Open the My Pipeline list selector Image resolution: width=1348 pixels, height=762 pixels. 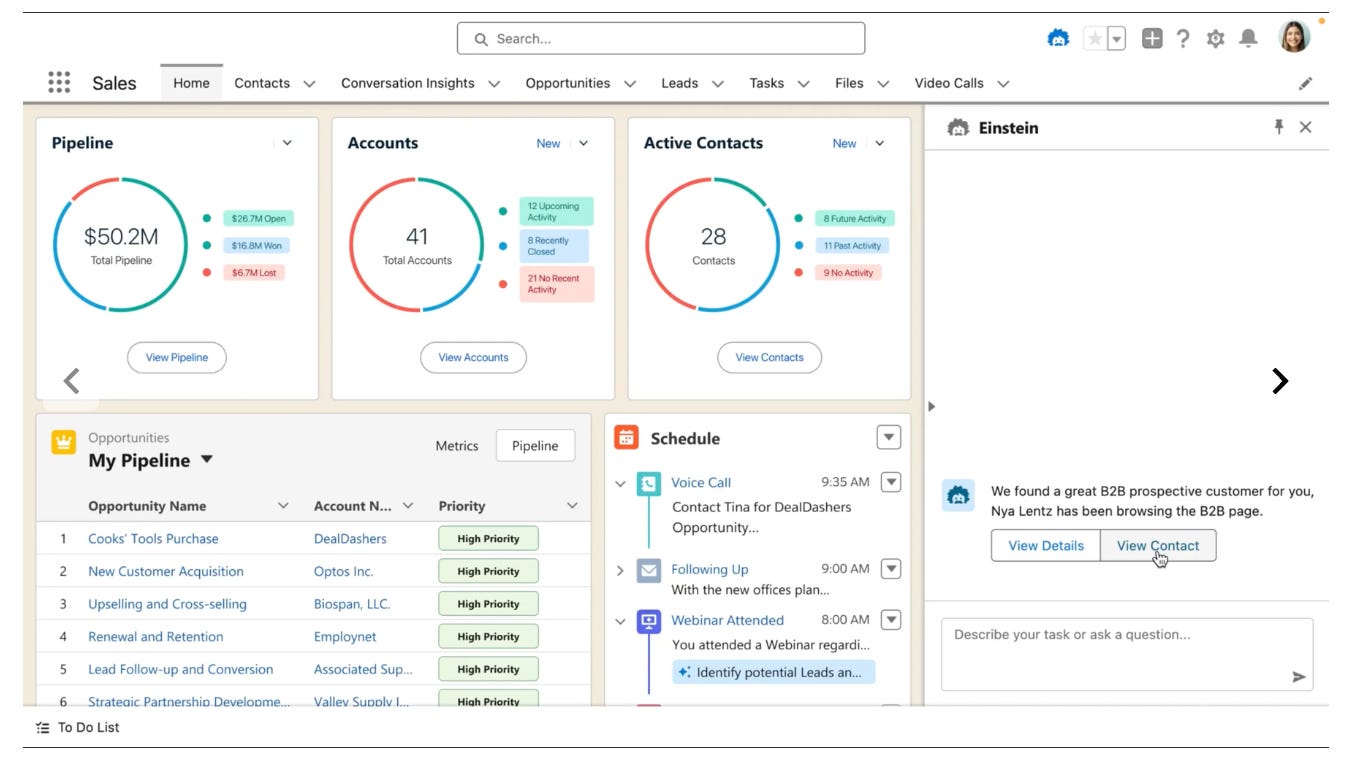pos(207,461)
